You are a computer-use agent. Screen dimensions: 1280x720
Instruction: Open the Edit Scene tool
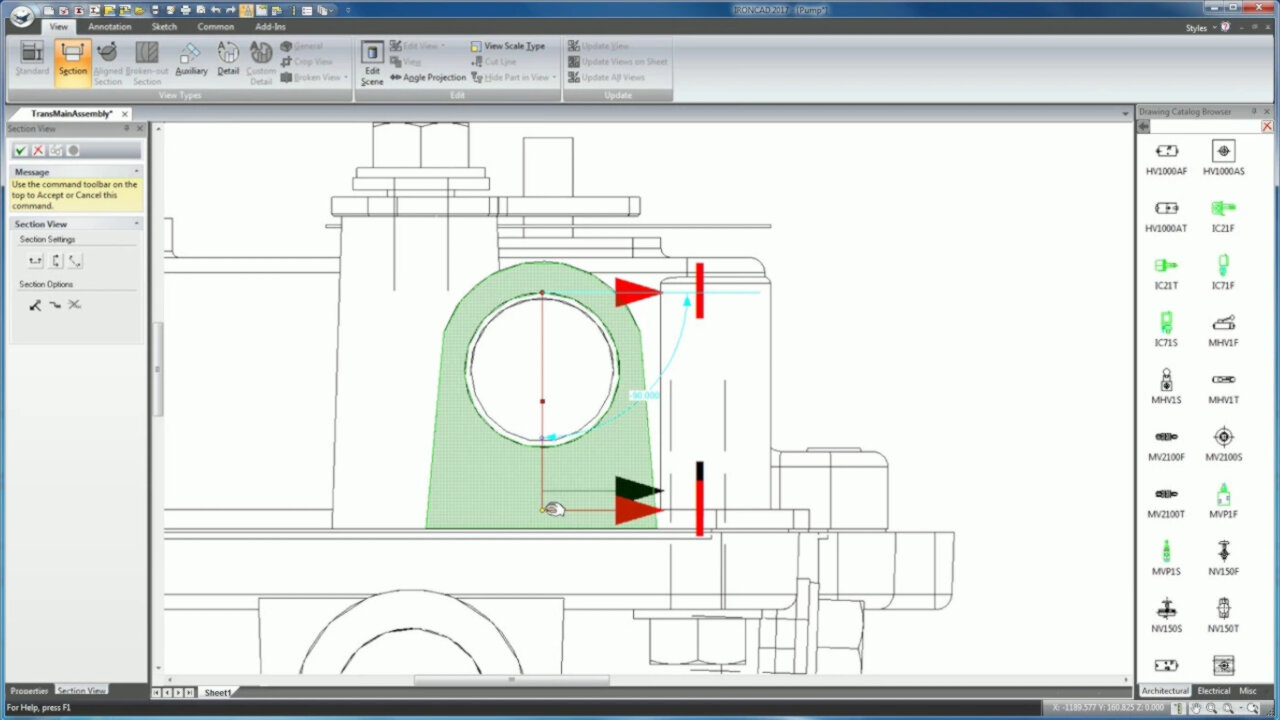[371, 60]
